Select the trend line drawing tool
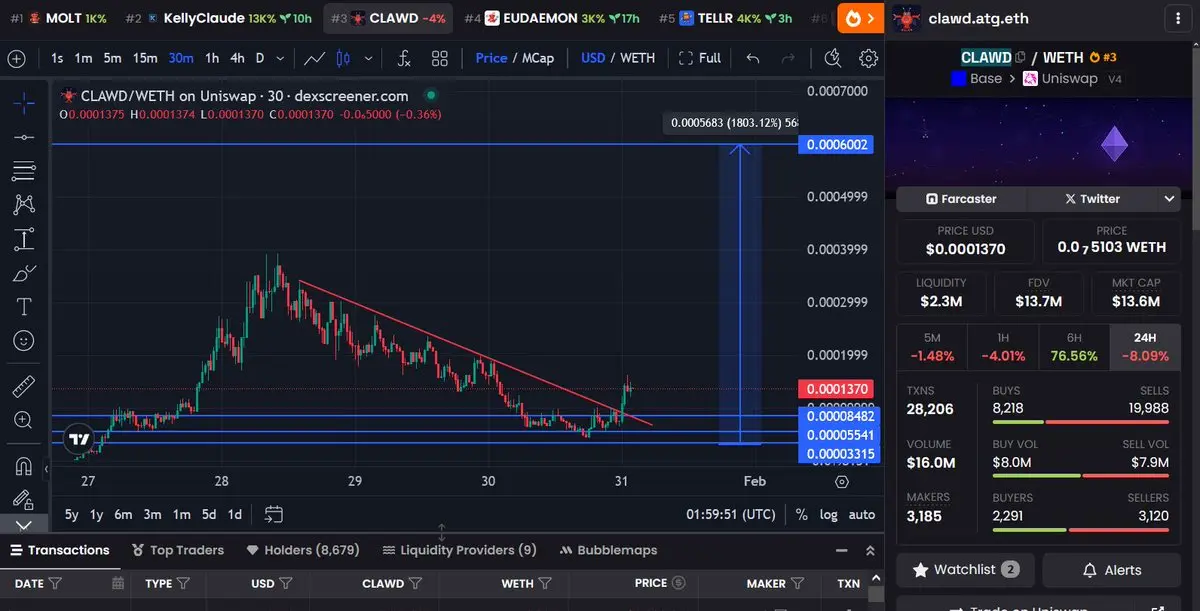Screen dimensions: 1200x611 coord(24,136)
